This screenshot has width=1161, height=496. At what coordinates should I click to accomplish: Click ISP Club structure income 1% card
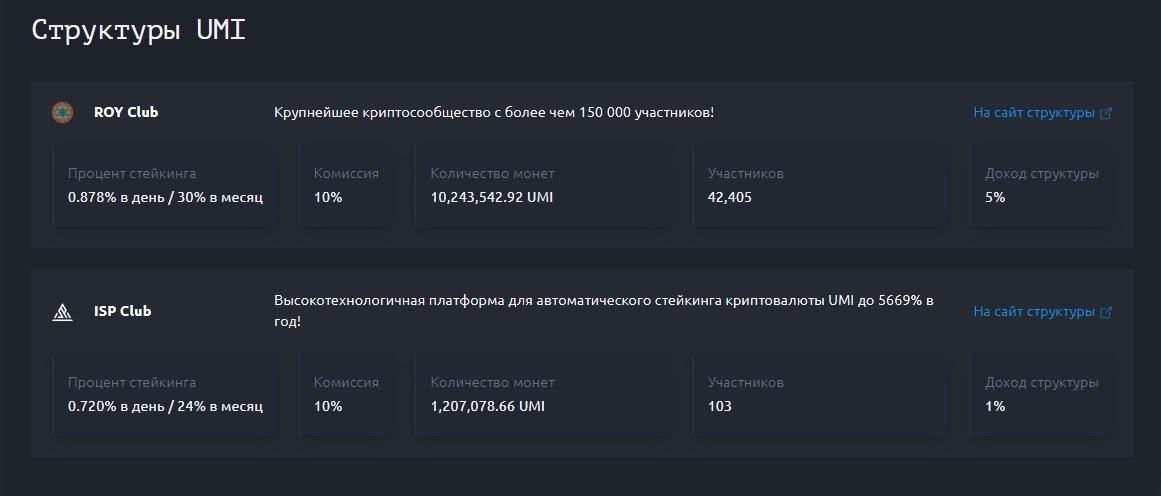[1041, 395]
